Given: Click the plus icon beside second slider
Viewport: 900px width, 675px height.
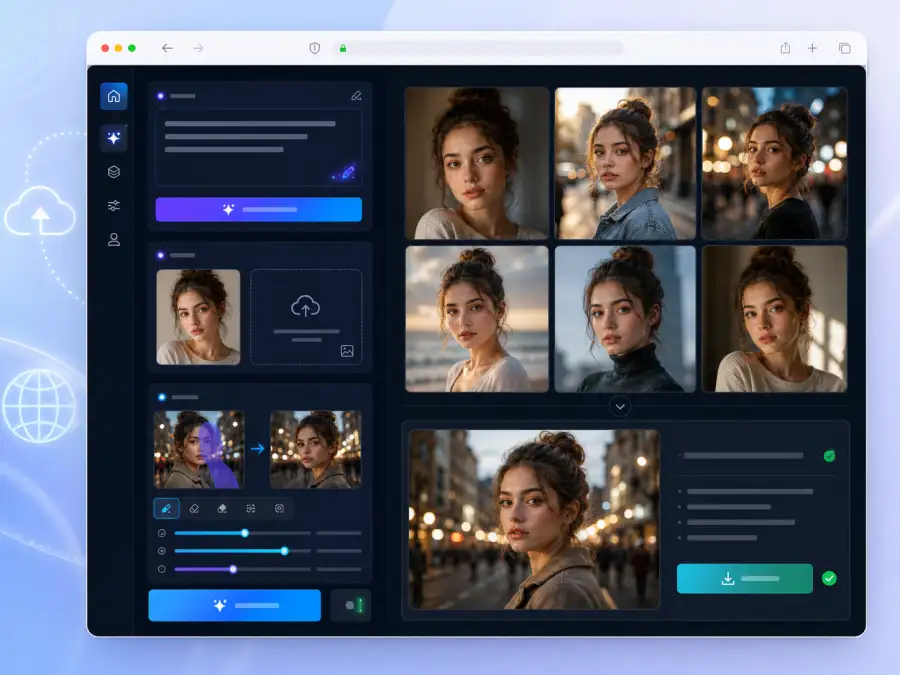Looking at the screenshot, I should pyautogui.click(x=162, y=551).
